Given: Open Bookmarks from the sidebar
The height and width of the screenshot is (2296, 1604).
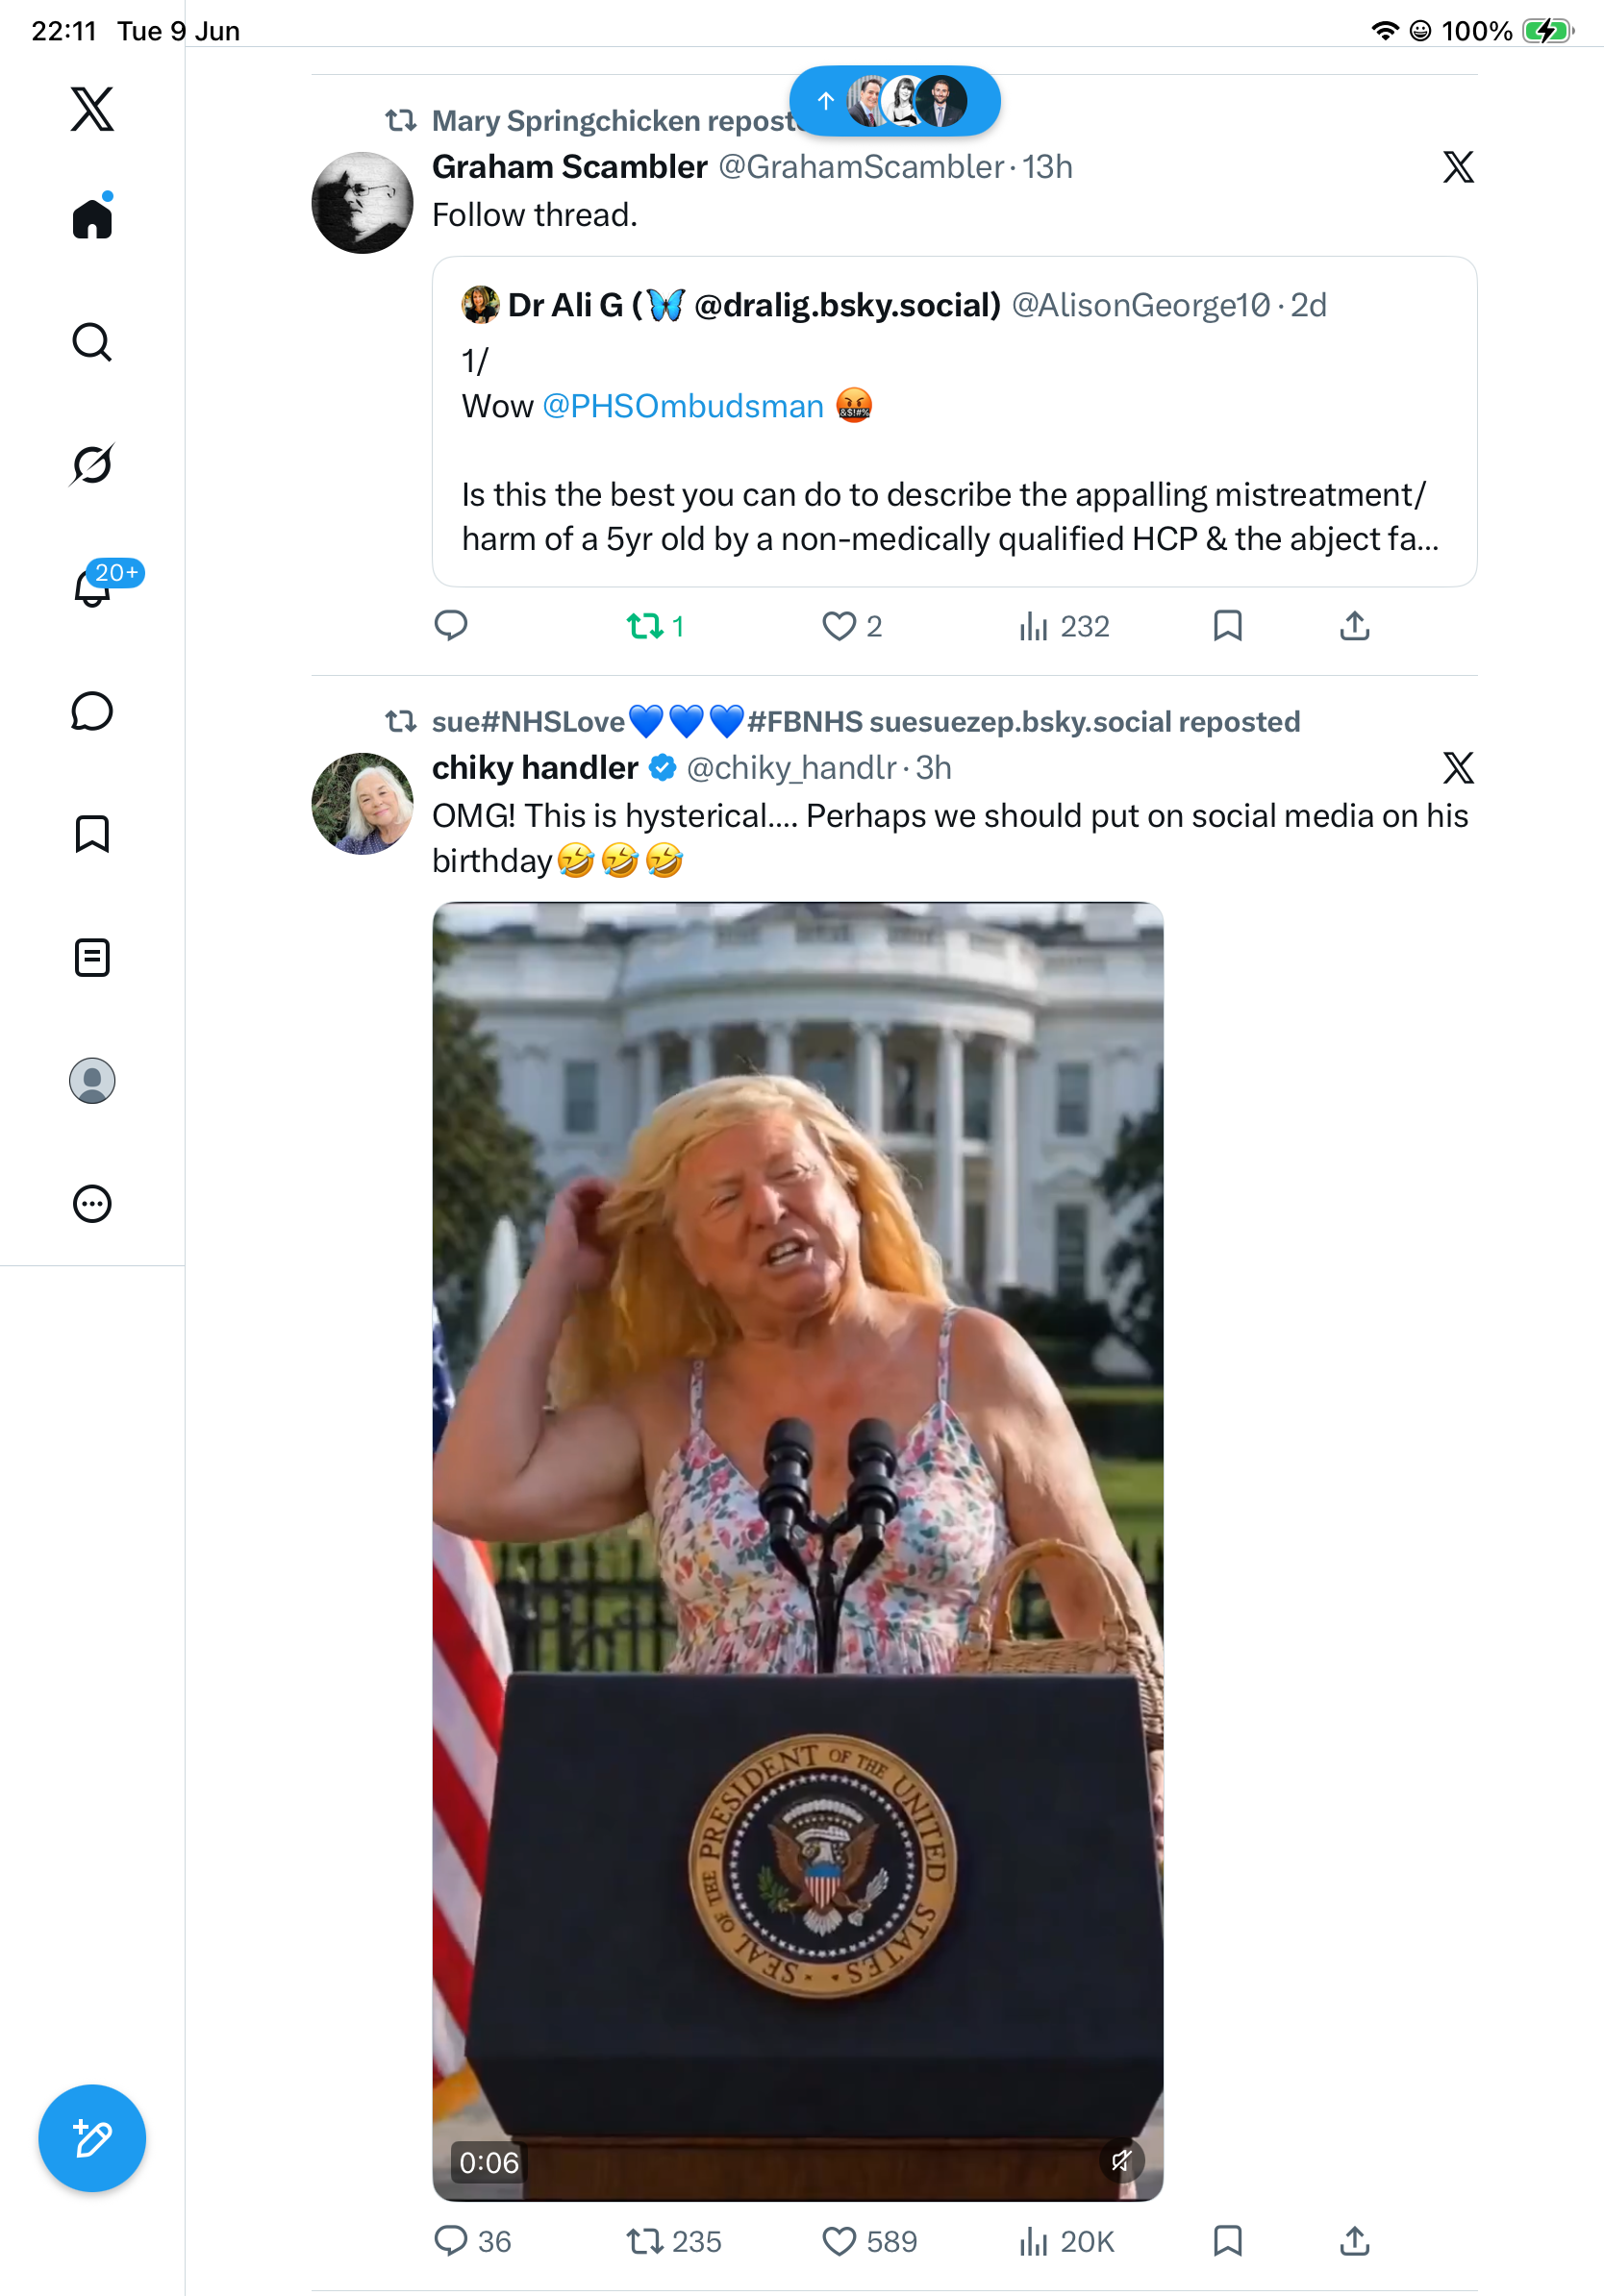Looking at the screenshot, I should [x=92, y=834].
